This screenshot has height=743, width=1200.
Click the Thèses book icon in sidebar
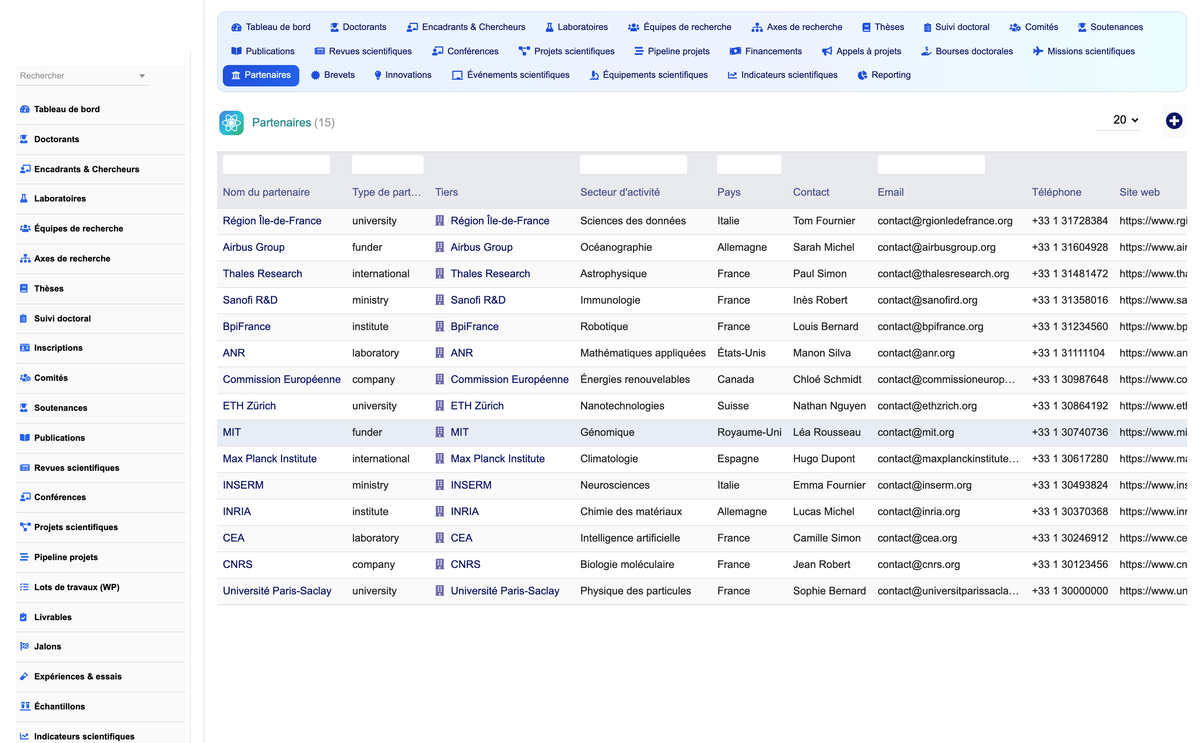click(x=25, y=288)
